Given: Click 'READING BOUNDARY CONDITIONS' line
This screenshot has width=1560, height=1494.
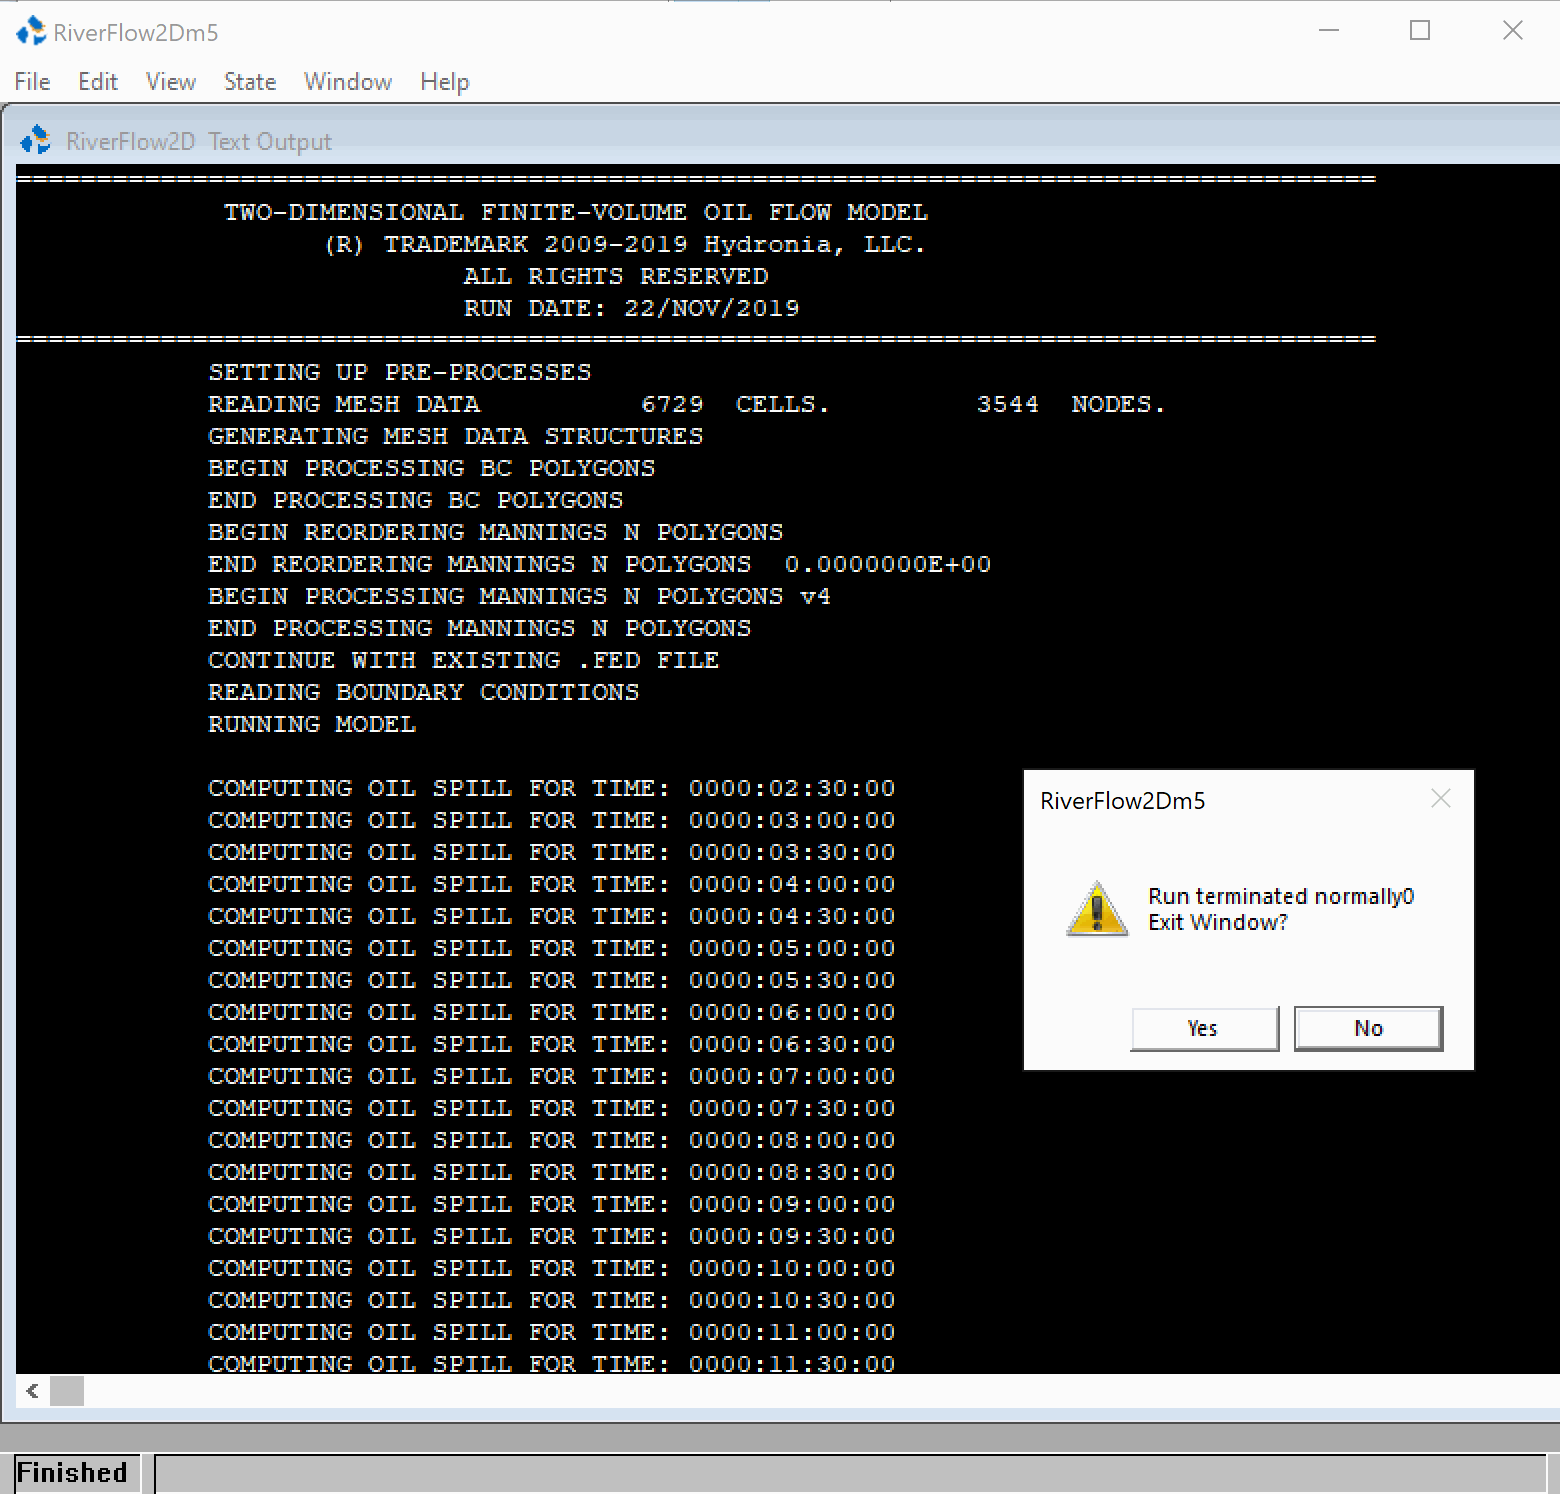Looking at the screenshot, I should (424, 692).
